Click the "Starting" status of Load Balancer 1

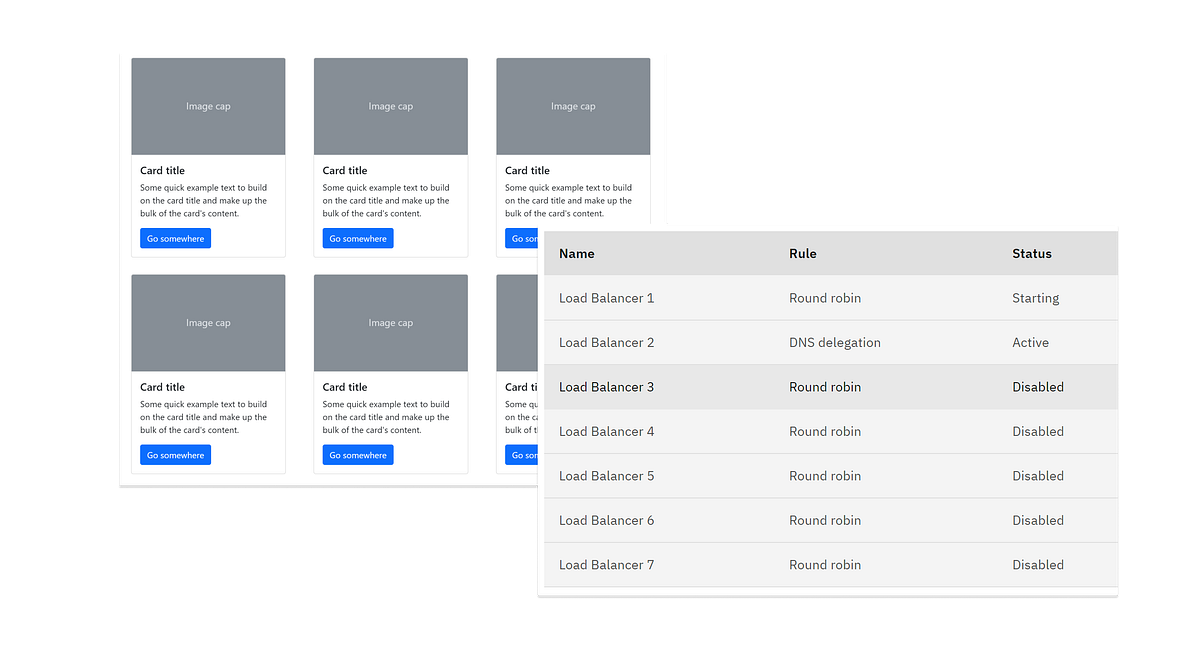tap(1035, 297)
